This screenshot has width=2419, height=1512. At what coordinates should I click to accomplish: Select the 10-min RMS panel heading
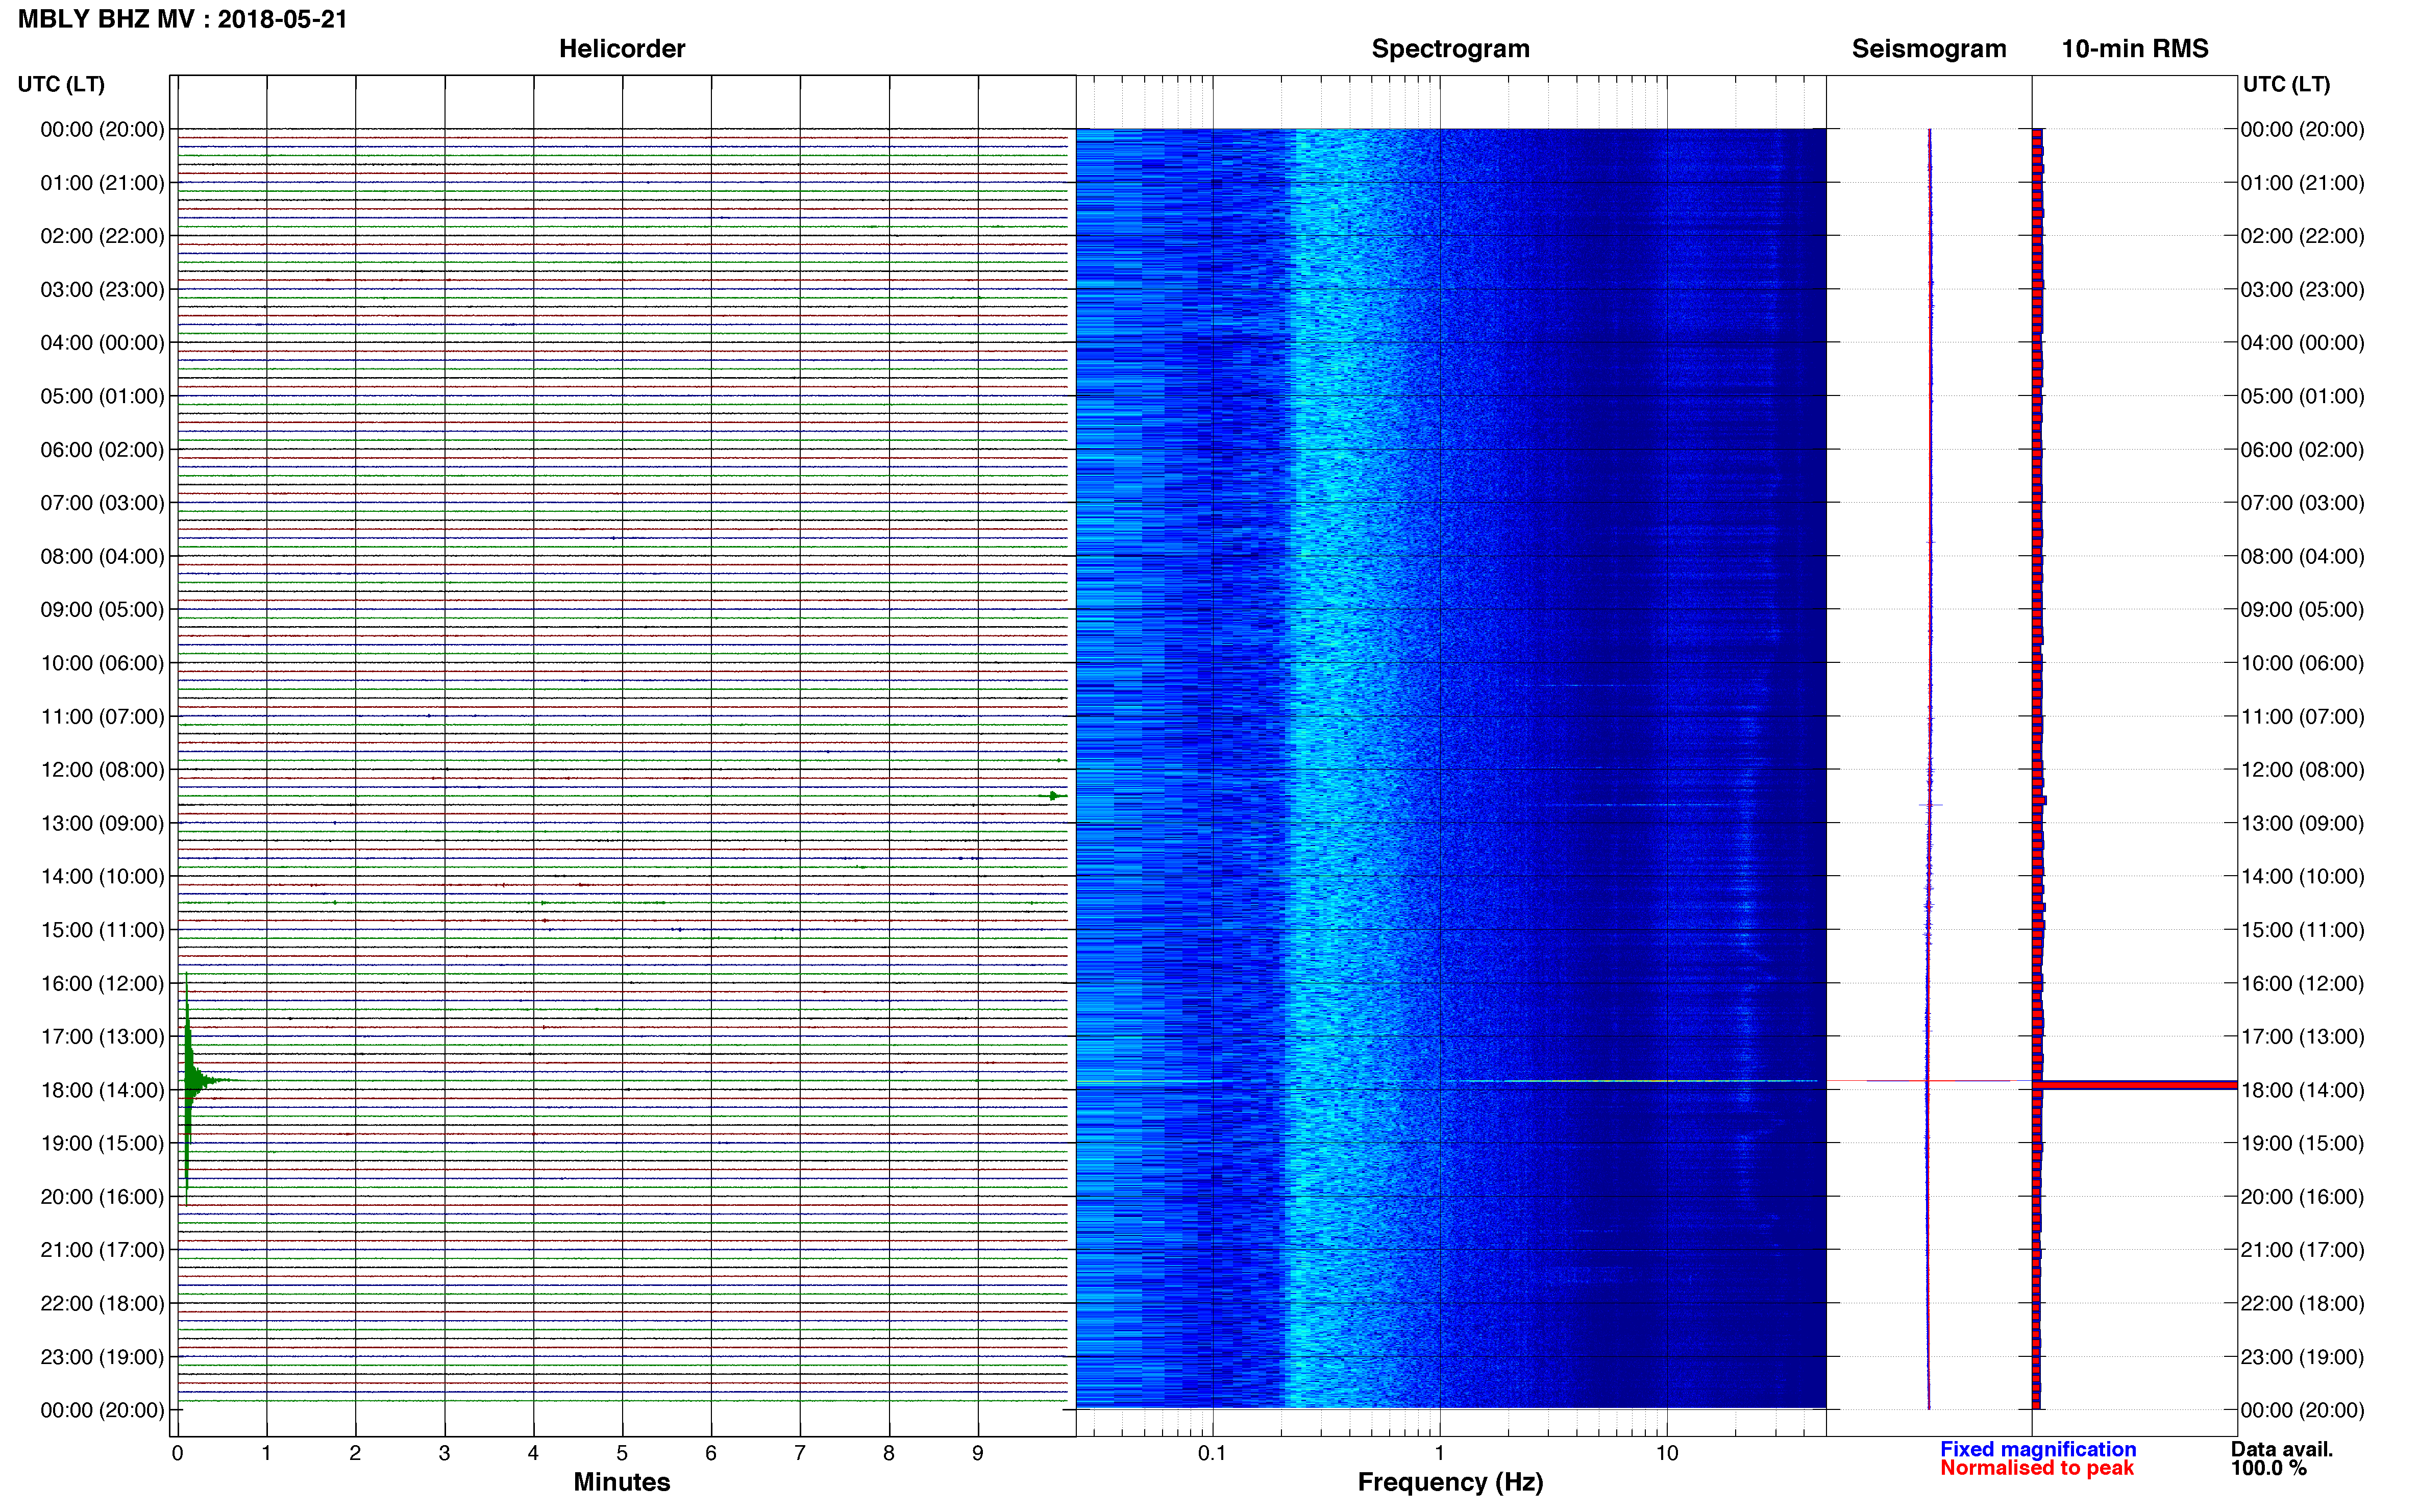click(2135, 49)
